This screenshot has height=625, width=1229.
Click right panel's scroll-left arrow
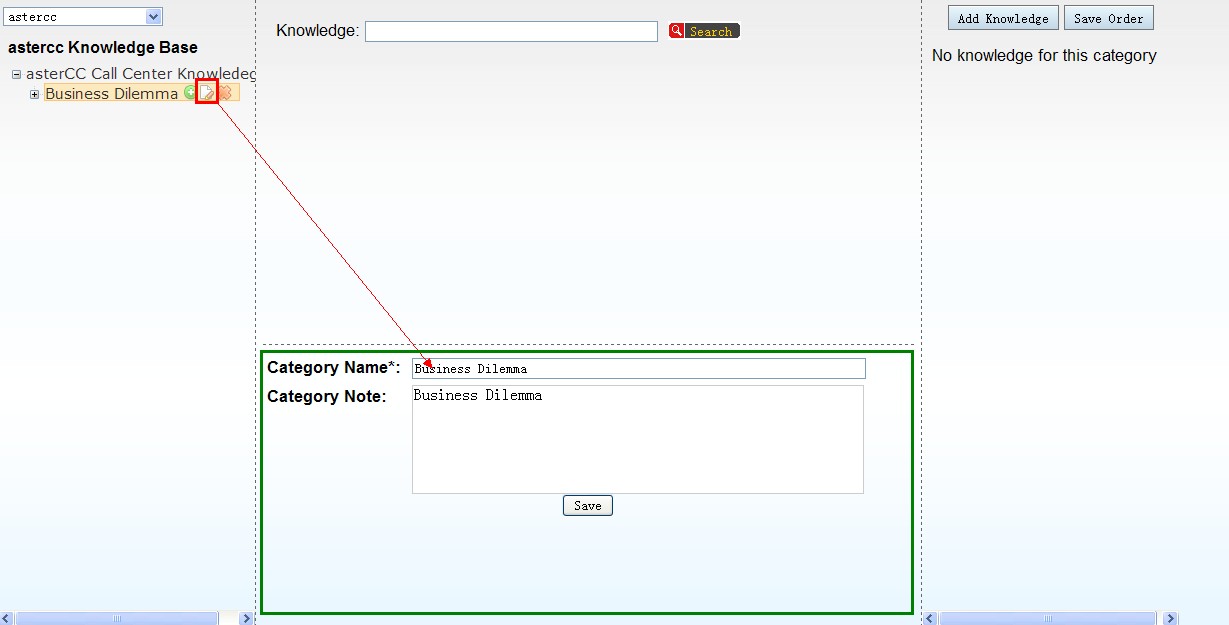(x=929, y=619)
